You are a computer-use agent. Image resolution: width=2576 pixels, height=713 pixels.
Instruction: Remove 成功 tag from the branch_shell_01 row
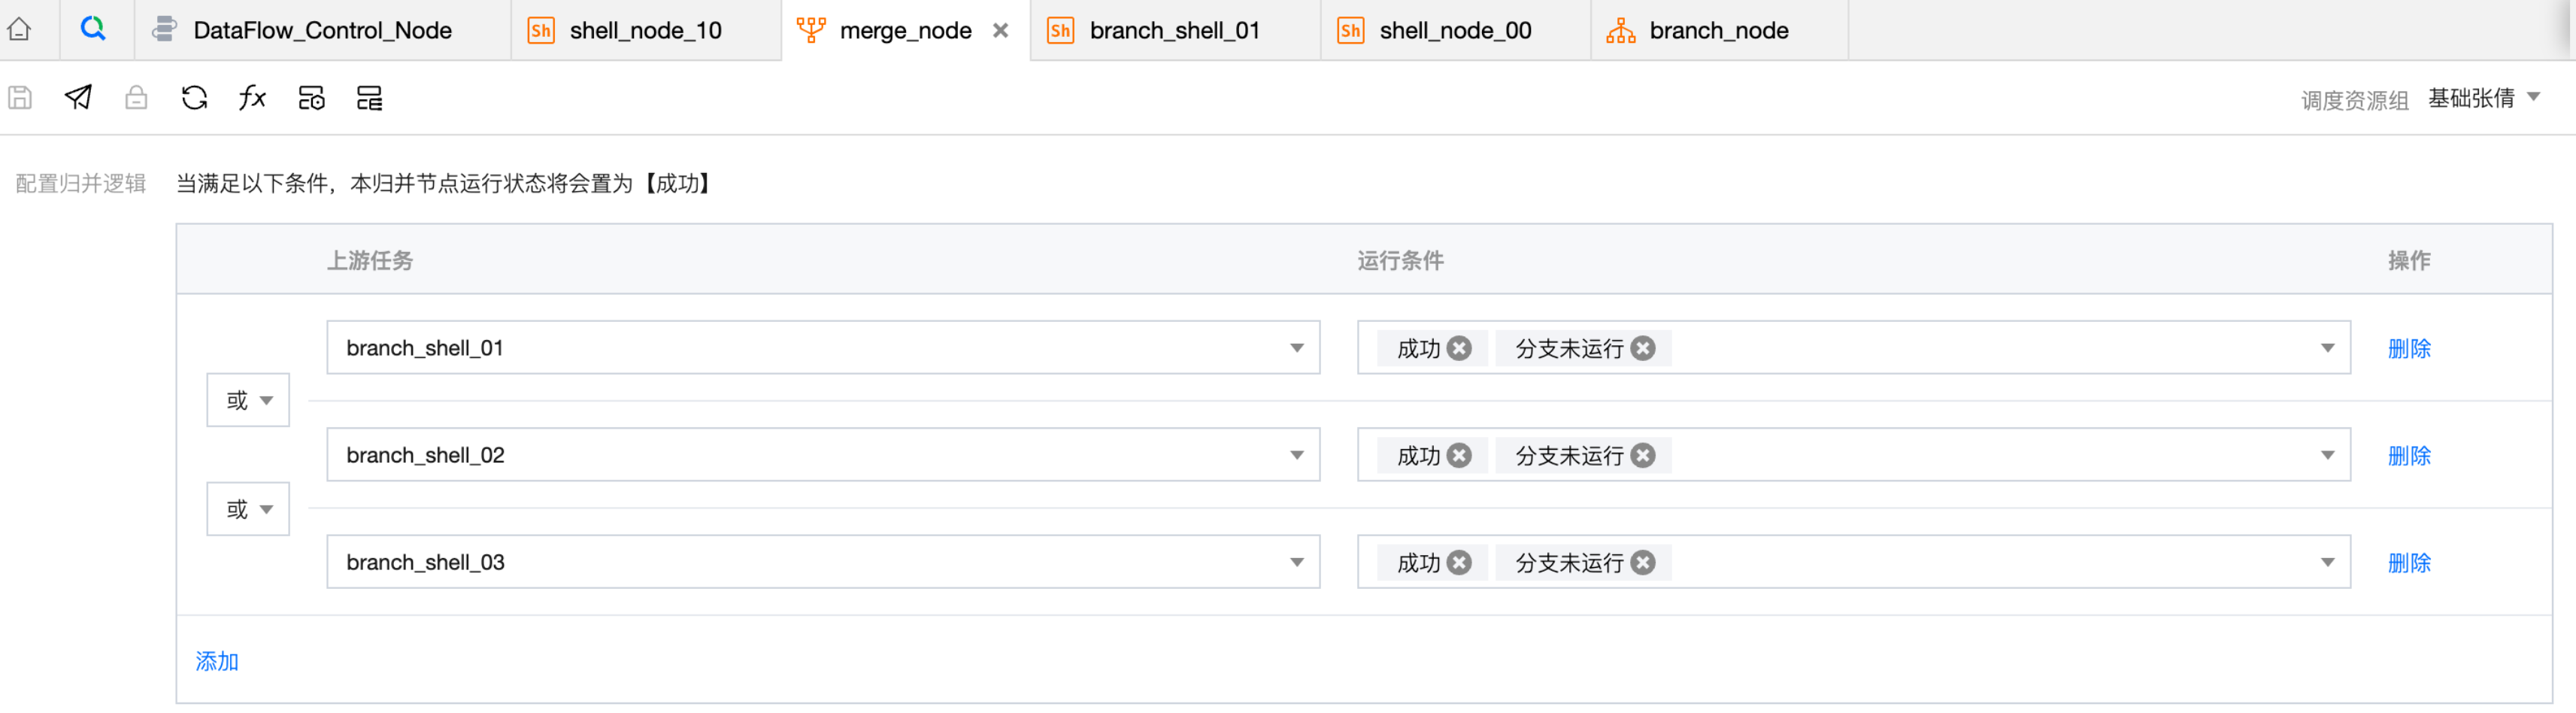(1459, 348)
